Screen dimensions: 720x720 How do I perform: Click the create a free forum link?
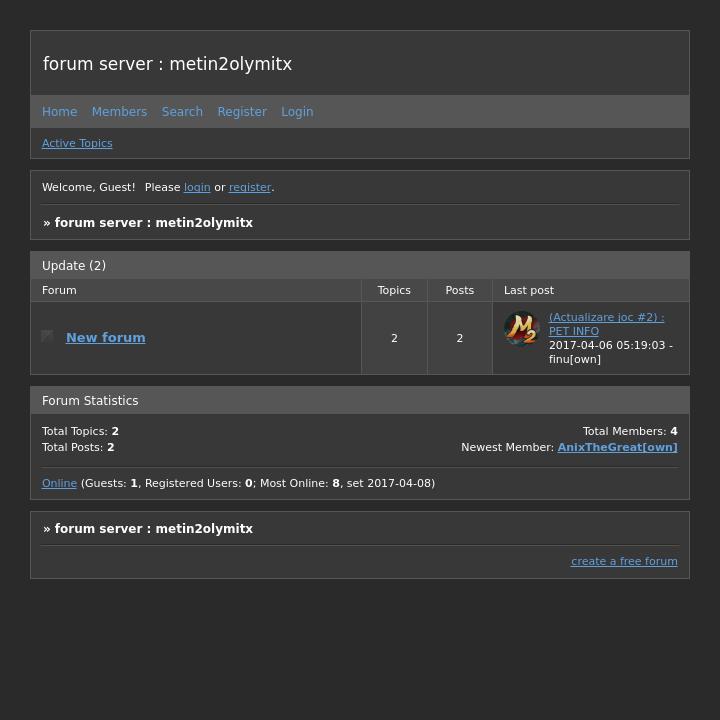(x=624, y=561)
